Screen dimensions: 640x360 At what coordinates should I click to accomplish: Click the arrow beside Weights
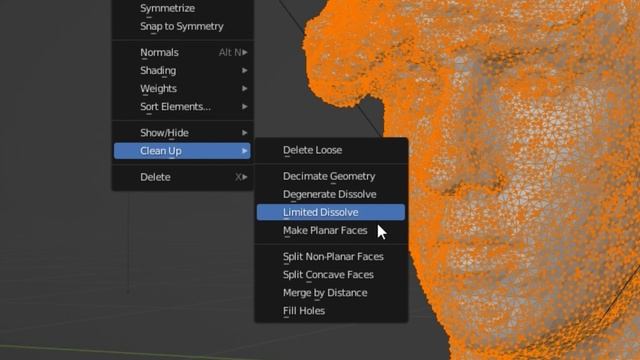tap(244, 88)
